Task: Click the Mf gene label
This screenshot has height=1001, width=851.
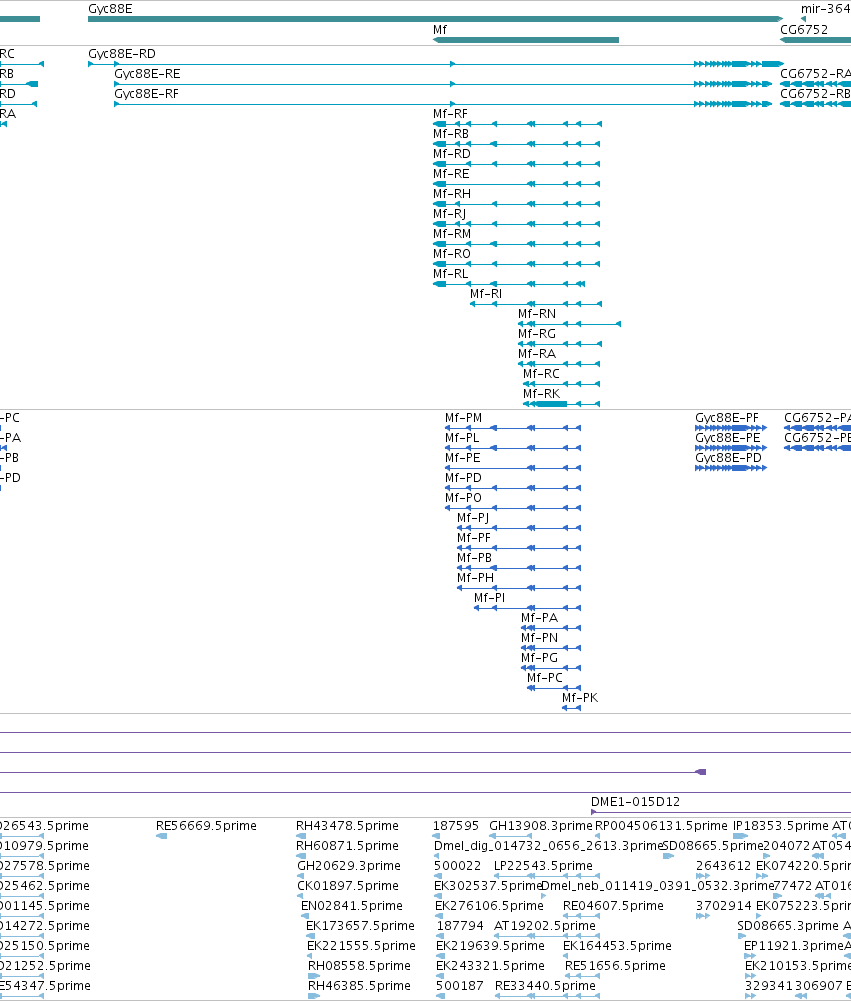Action: point(440,29)
